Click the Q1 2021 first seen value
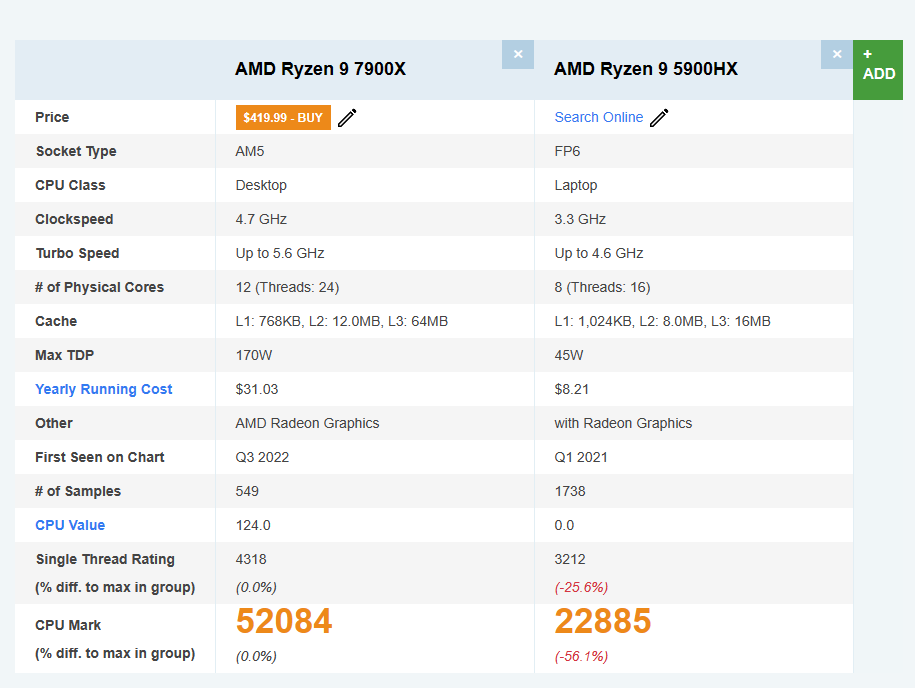Image resolution: width=915 pixels, height=688 pixels. [581, 457]
